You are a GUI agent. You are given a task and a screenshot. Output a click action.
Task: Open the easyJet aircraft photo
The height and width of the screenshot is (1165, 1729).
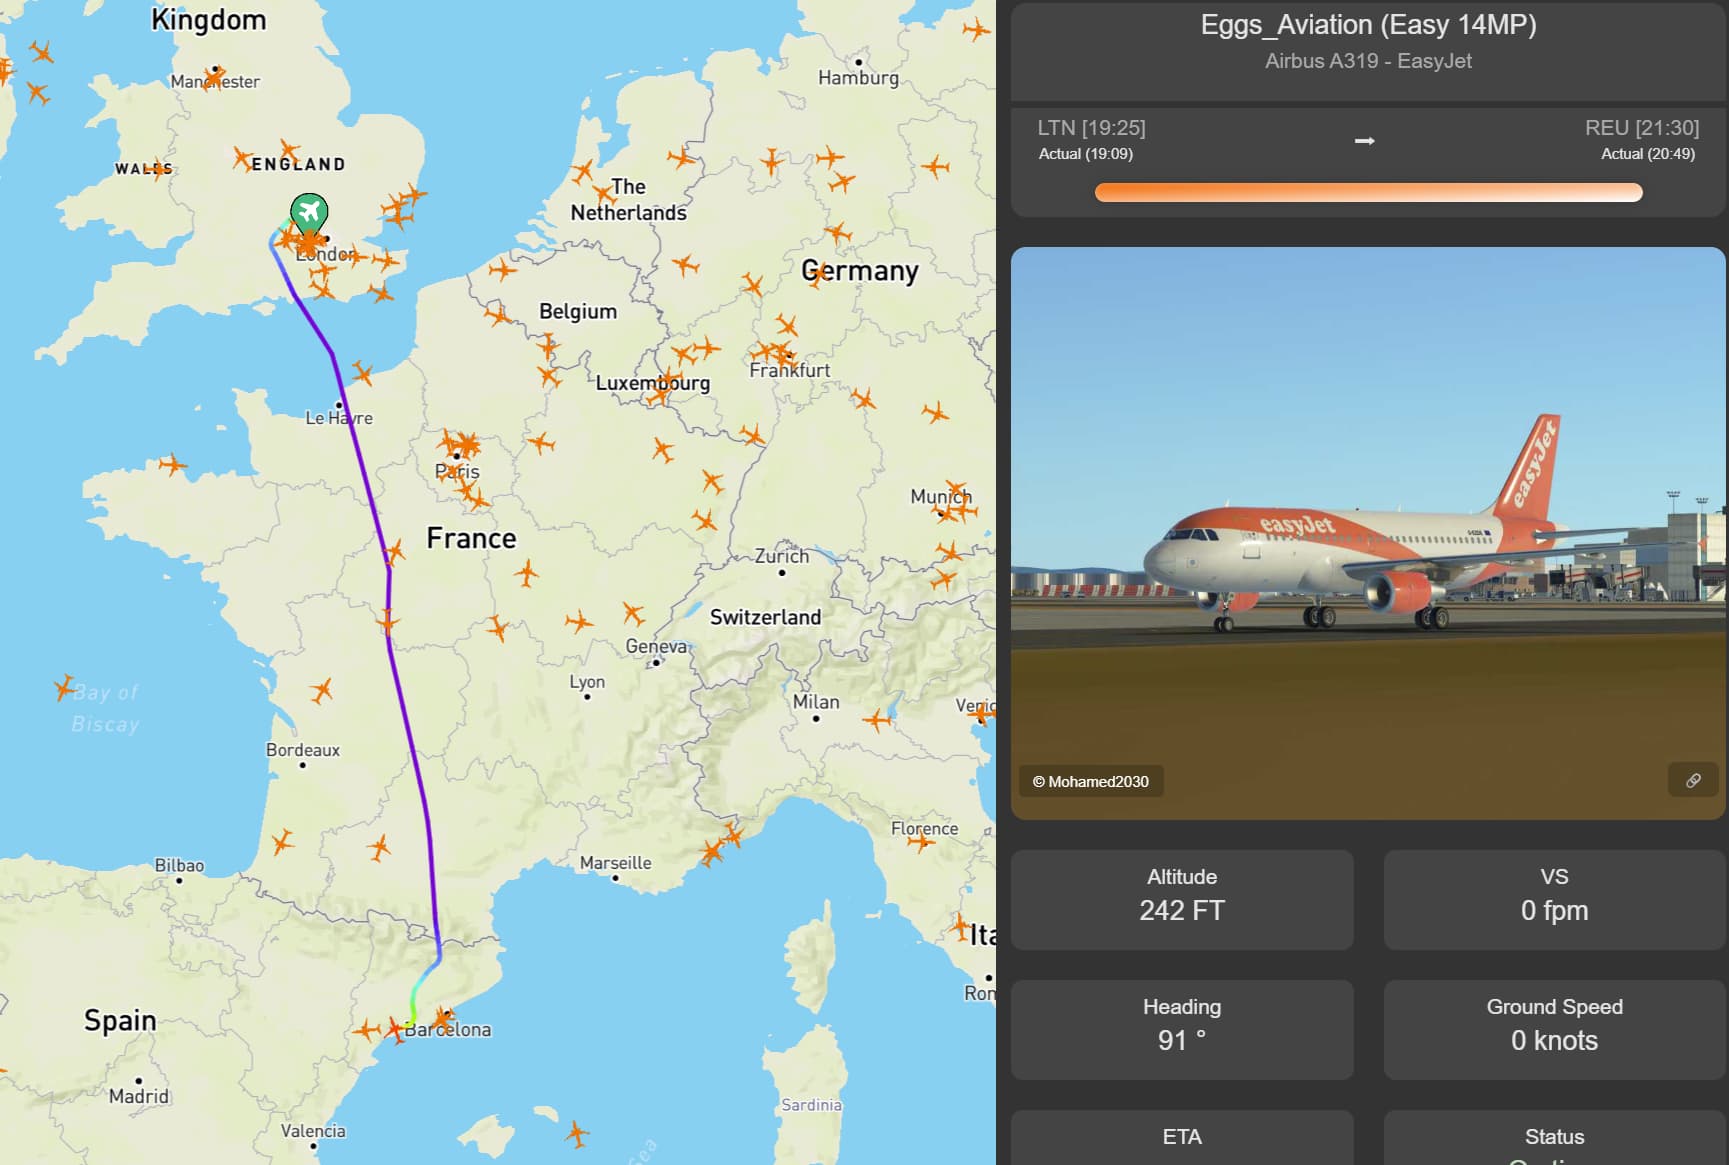click(x=1368, y=533)
